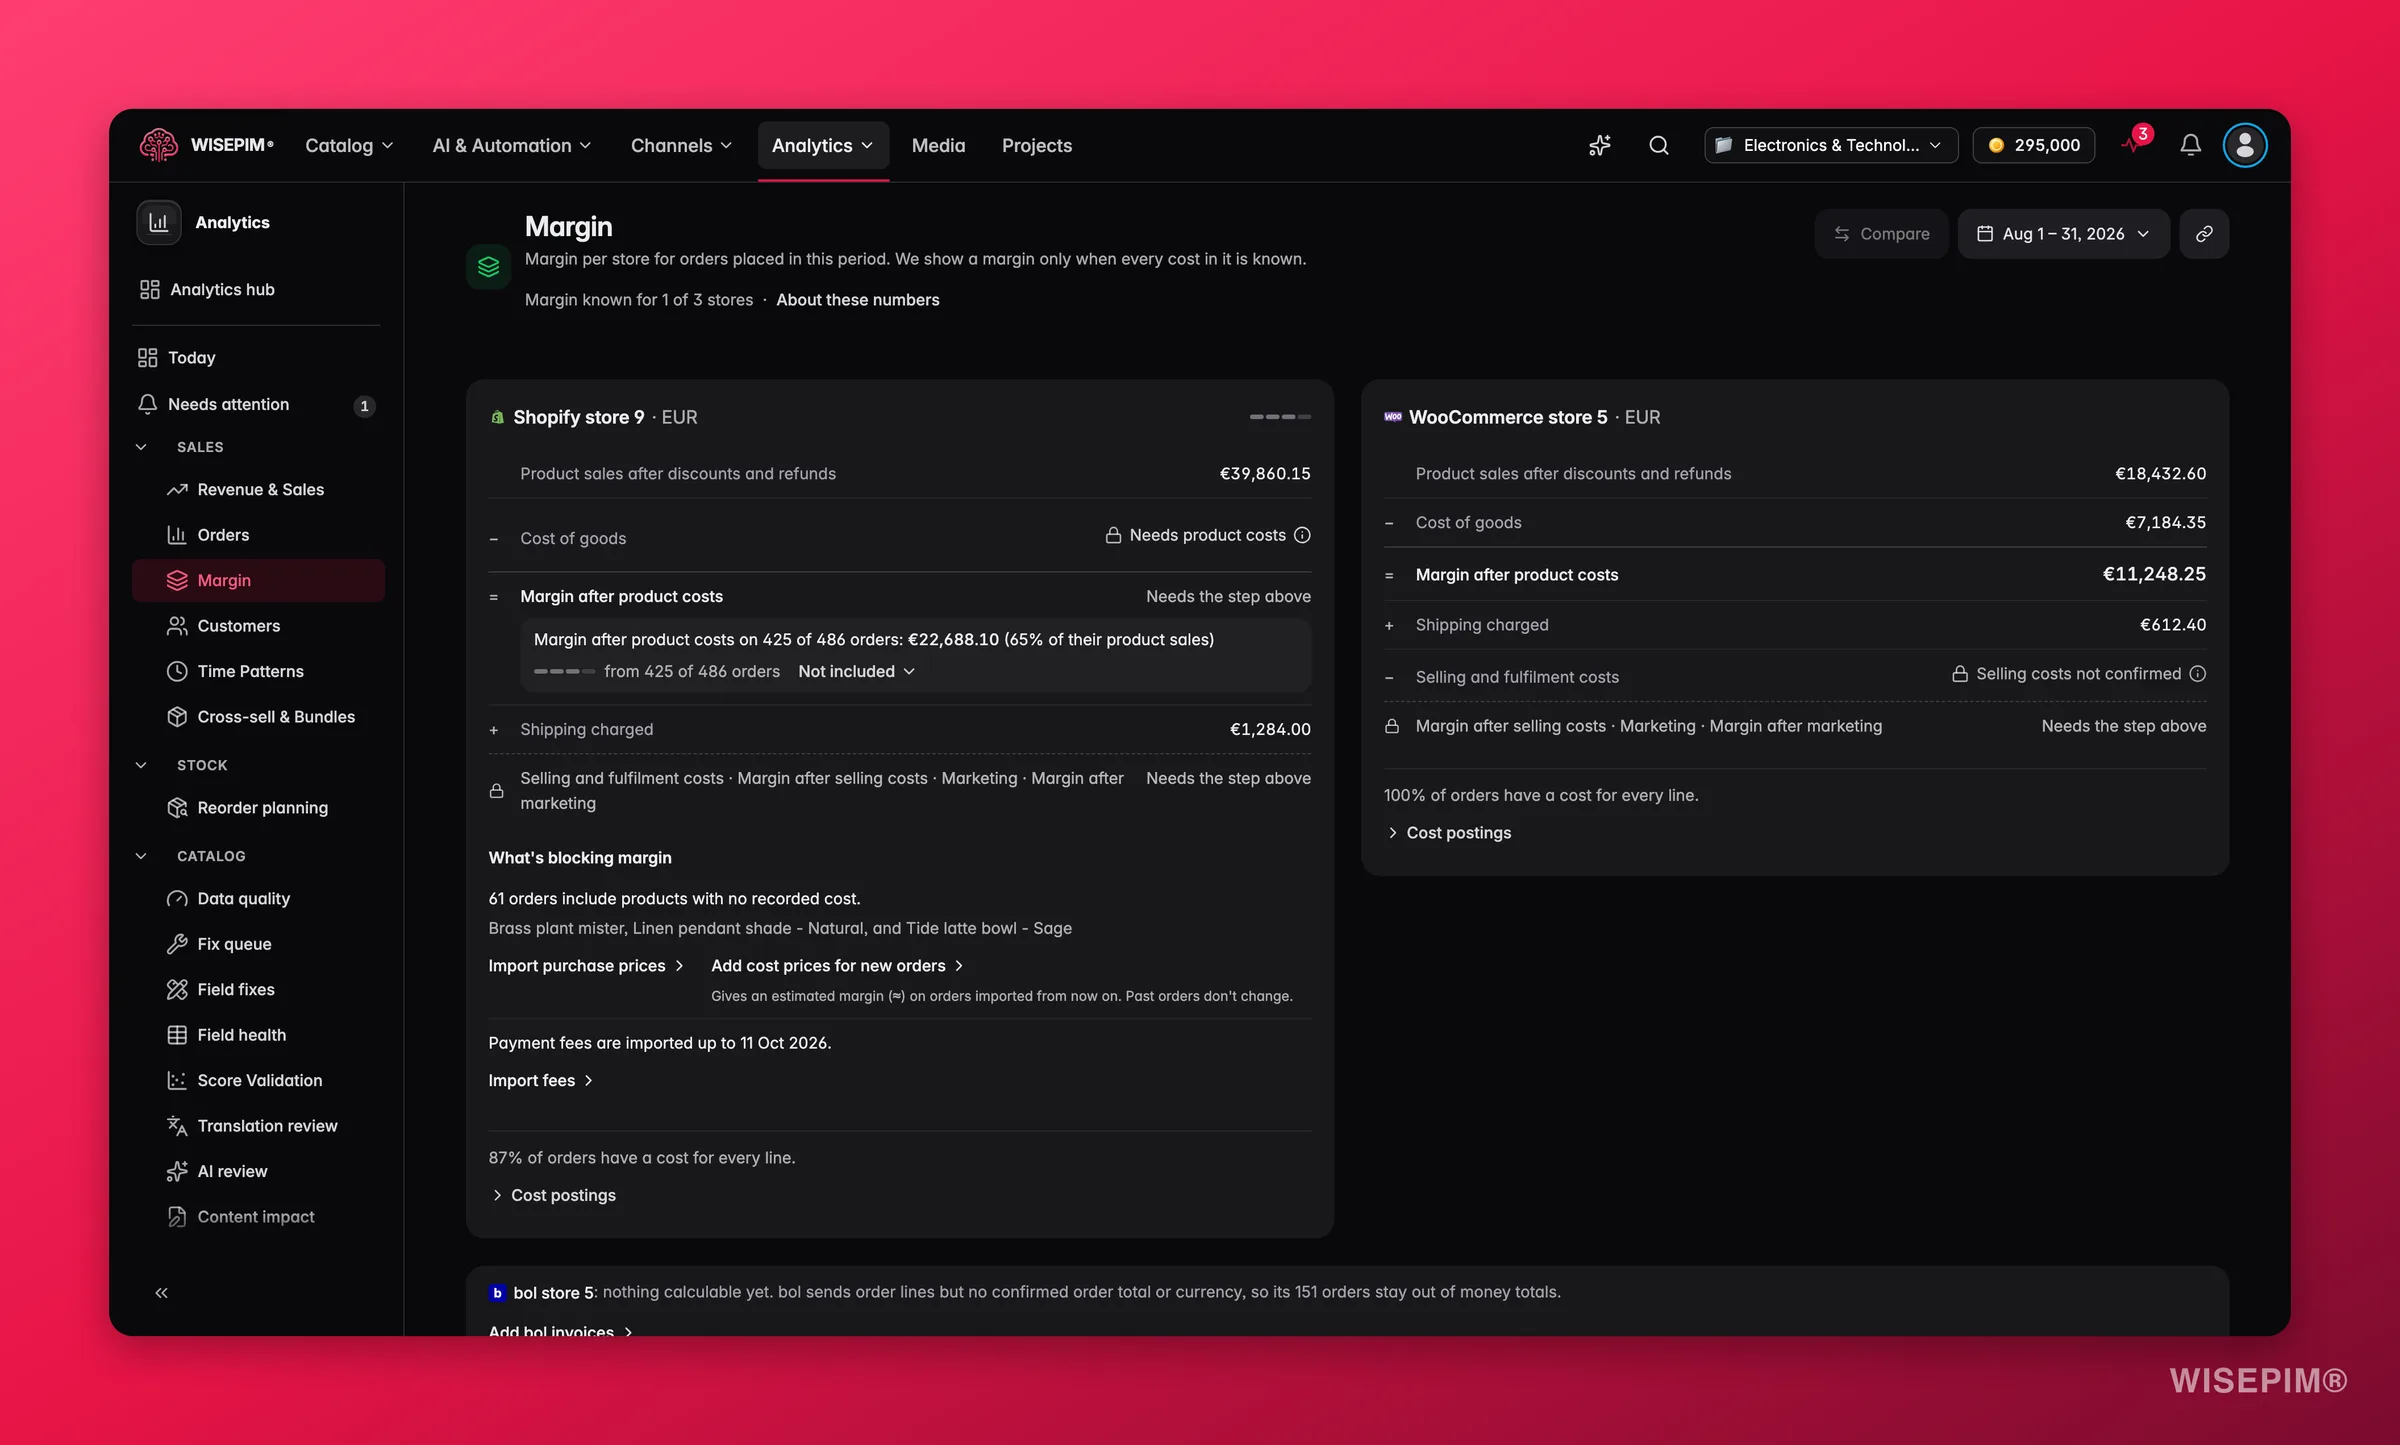
Task: Click About these numbers link
Action: [858, 300]
